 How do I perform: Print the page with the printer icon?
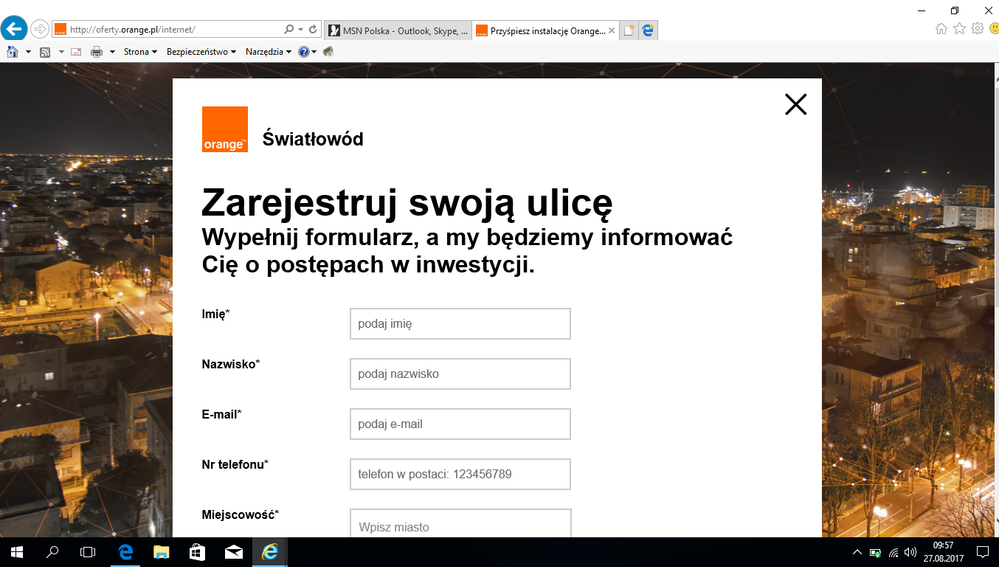click(x=97, y=52)
